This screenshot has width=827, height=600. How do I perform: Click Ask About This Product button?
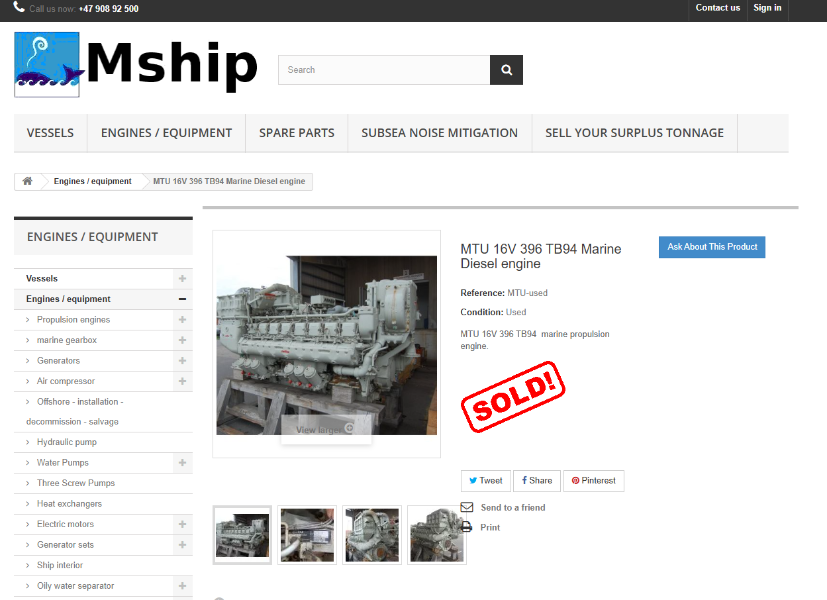(x=712, y=247)
